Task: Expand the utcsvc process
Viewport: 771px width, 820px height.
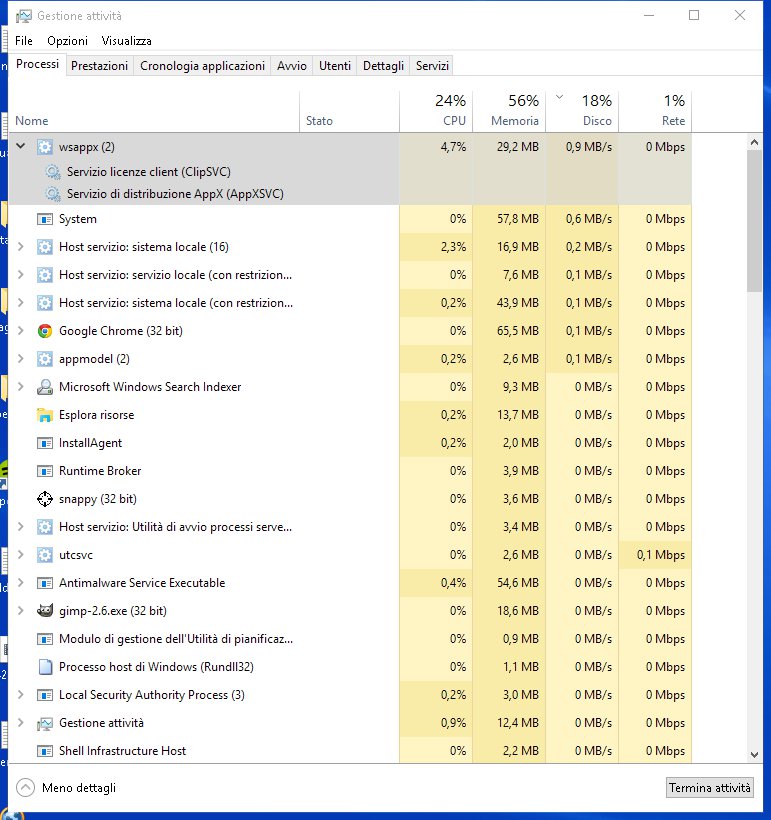Action: 21,554
